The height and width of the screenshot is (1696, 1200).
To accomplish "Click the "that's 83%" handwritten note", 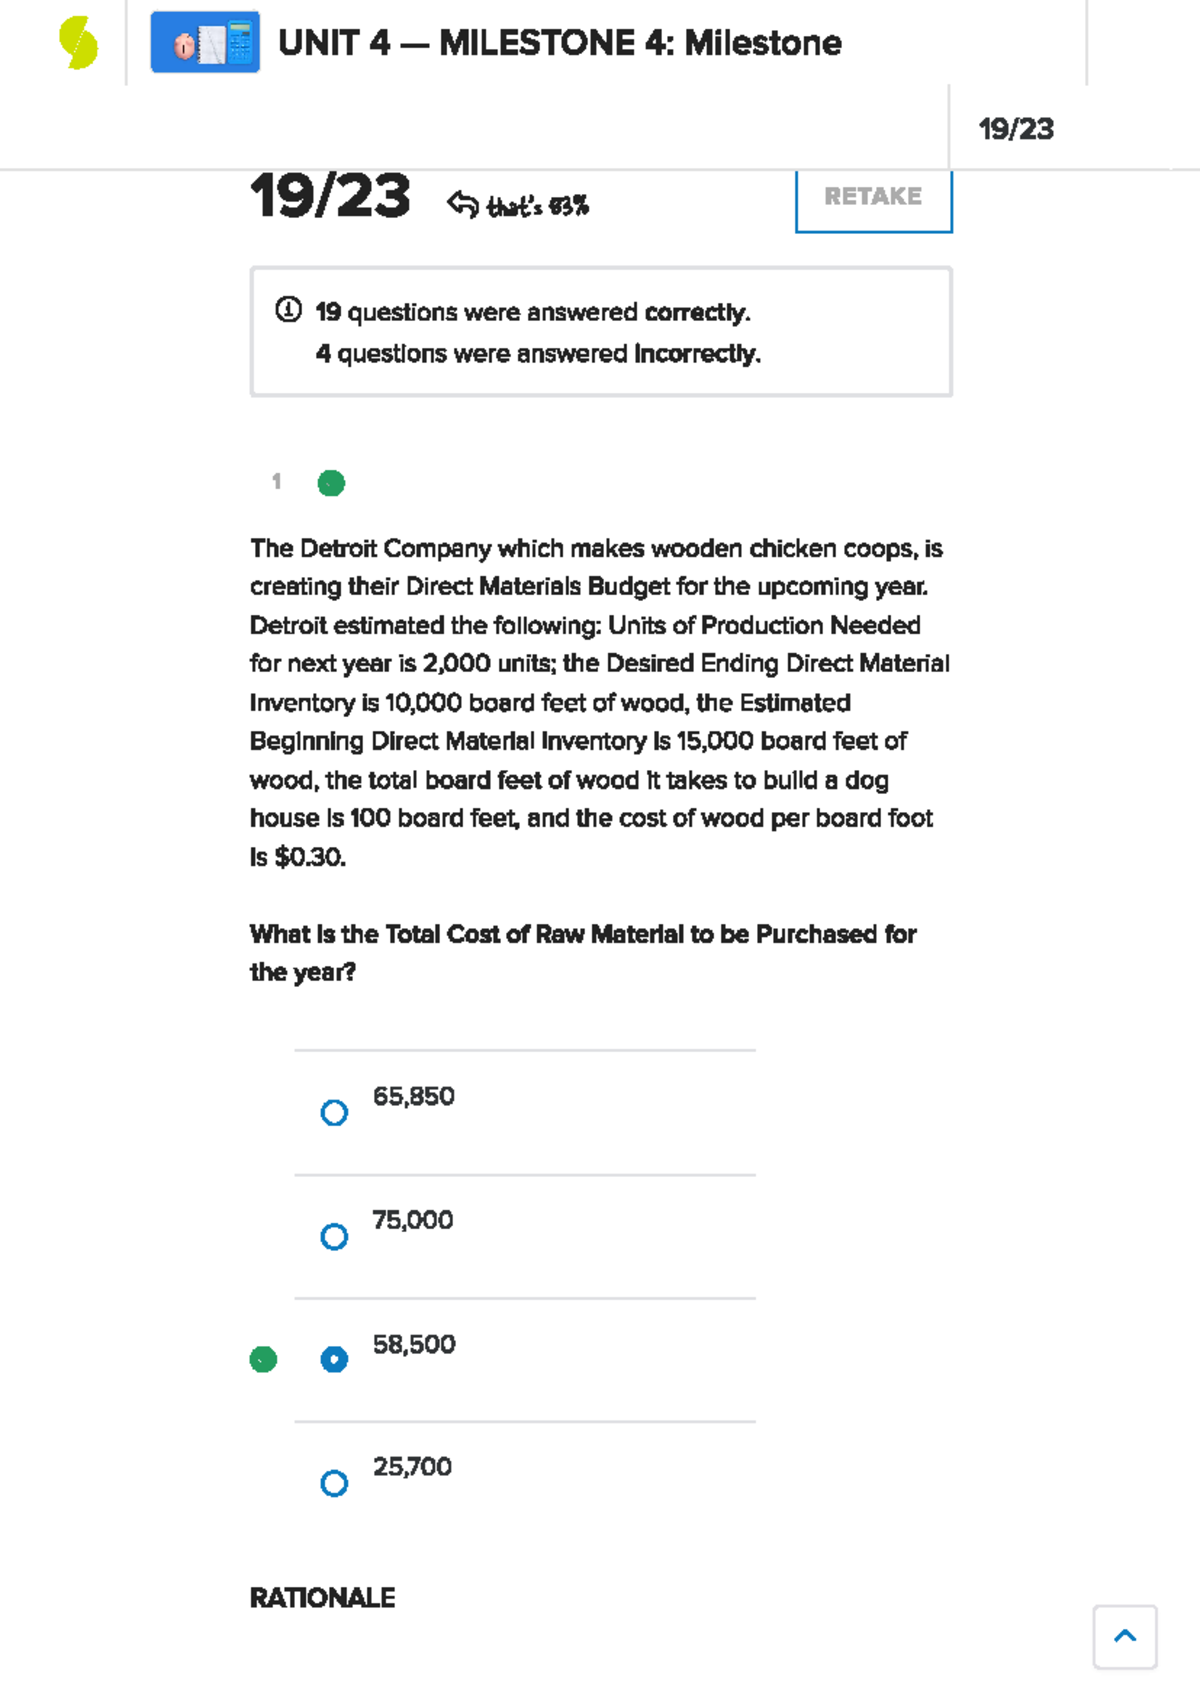I will pyautogui.click(x=537, y=207).
